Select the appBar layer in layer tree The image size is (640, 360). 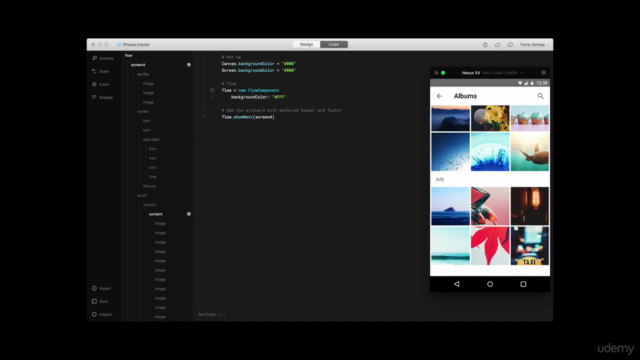coord(143,74)
